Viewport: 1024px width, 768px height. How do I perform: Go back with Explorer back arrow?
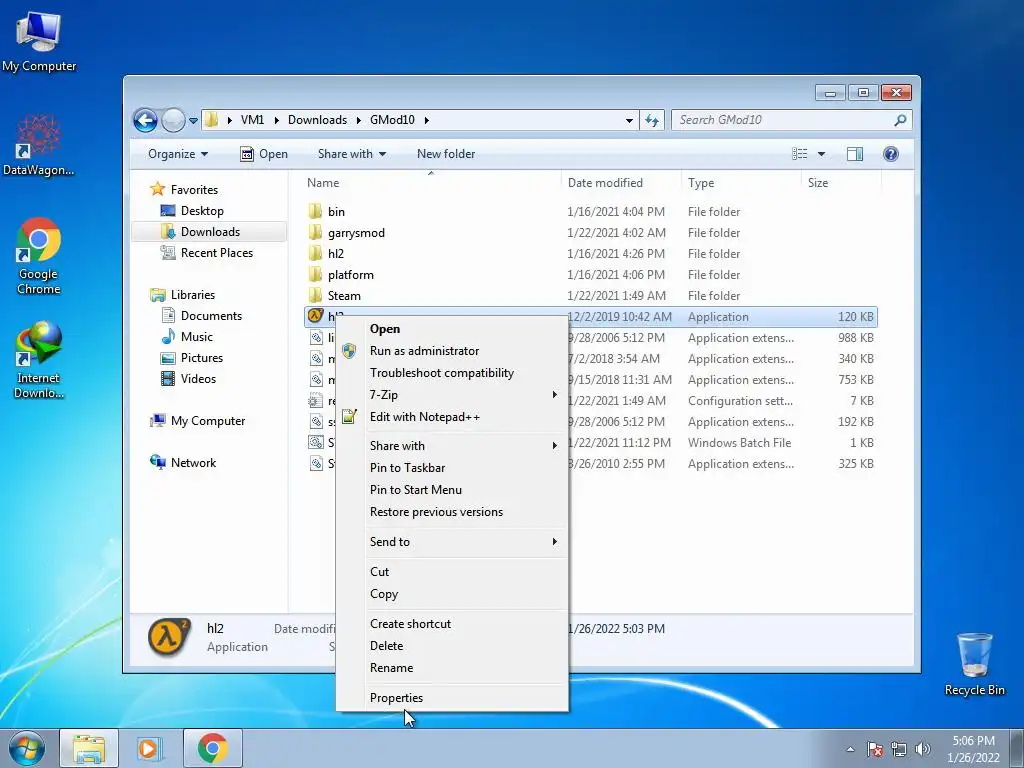pyautogui.click(x=145, y=120)
